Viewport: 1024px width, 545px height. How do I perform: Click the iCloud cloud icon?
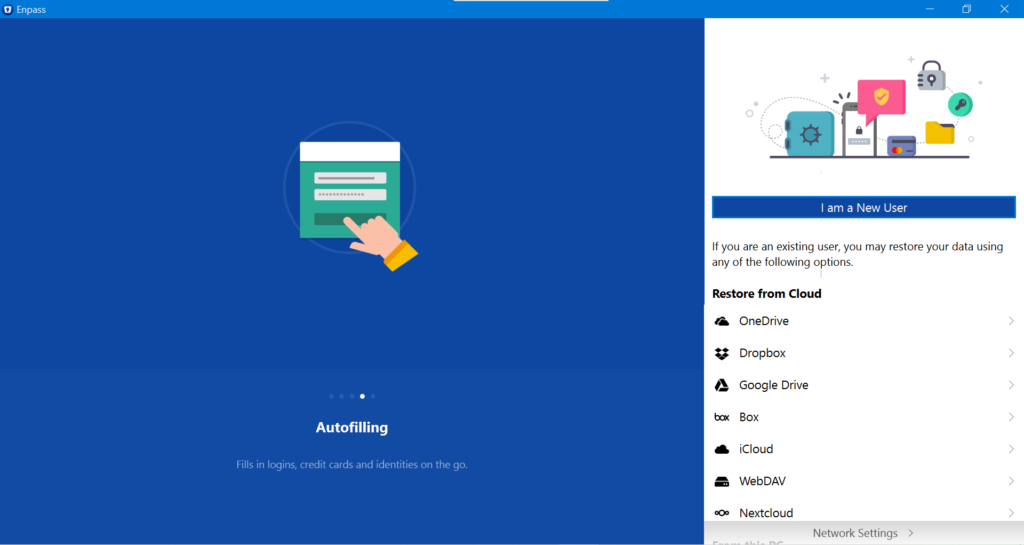[722, 449]
